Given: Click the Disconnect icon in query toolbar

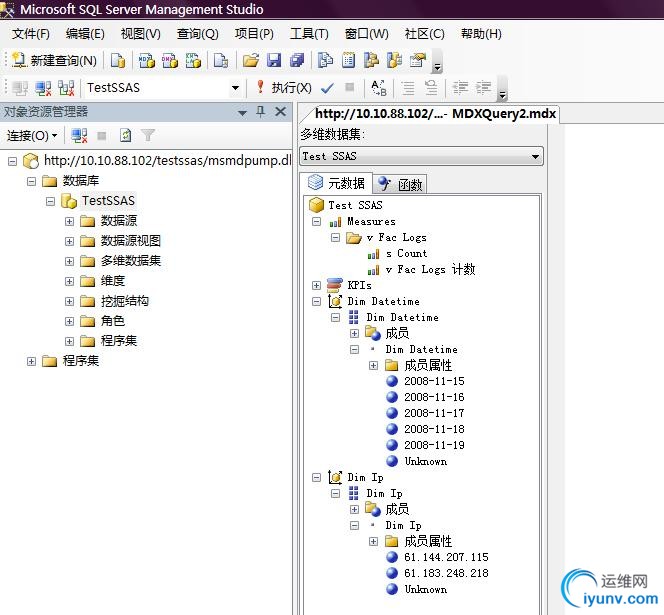Looking at the screenshot, I should pos(43,88).
